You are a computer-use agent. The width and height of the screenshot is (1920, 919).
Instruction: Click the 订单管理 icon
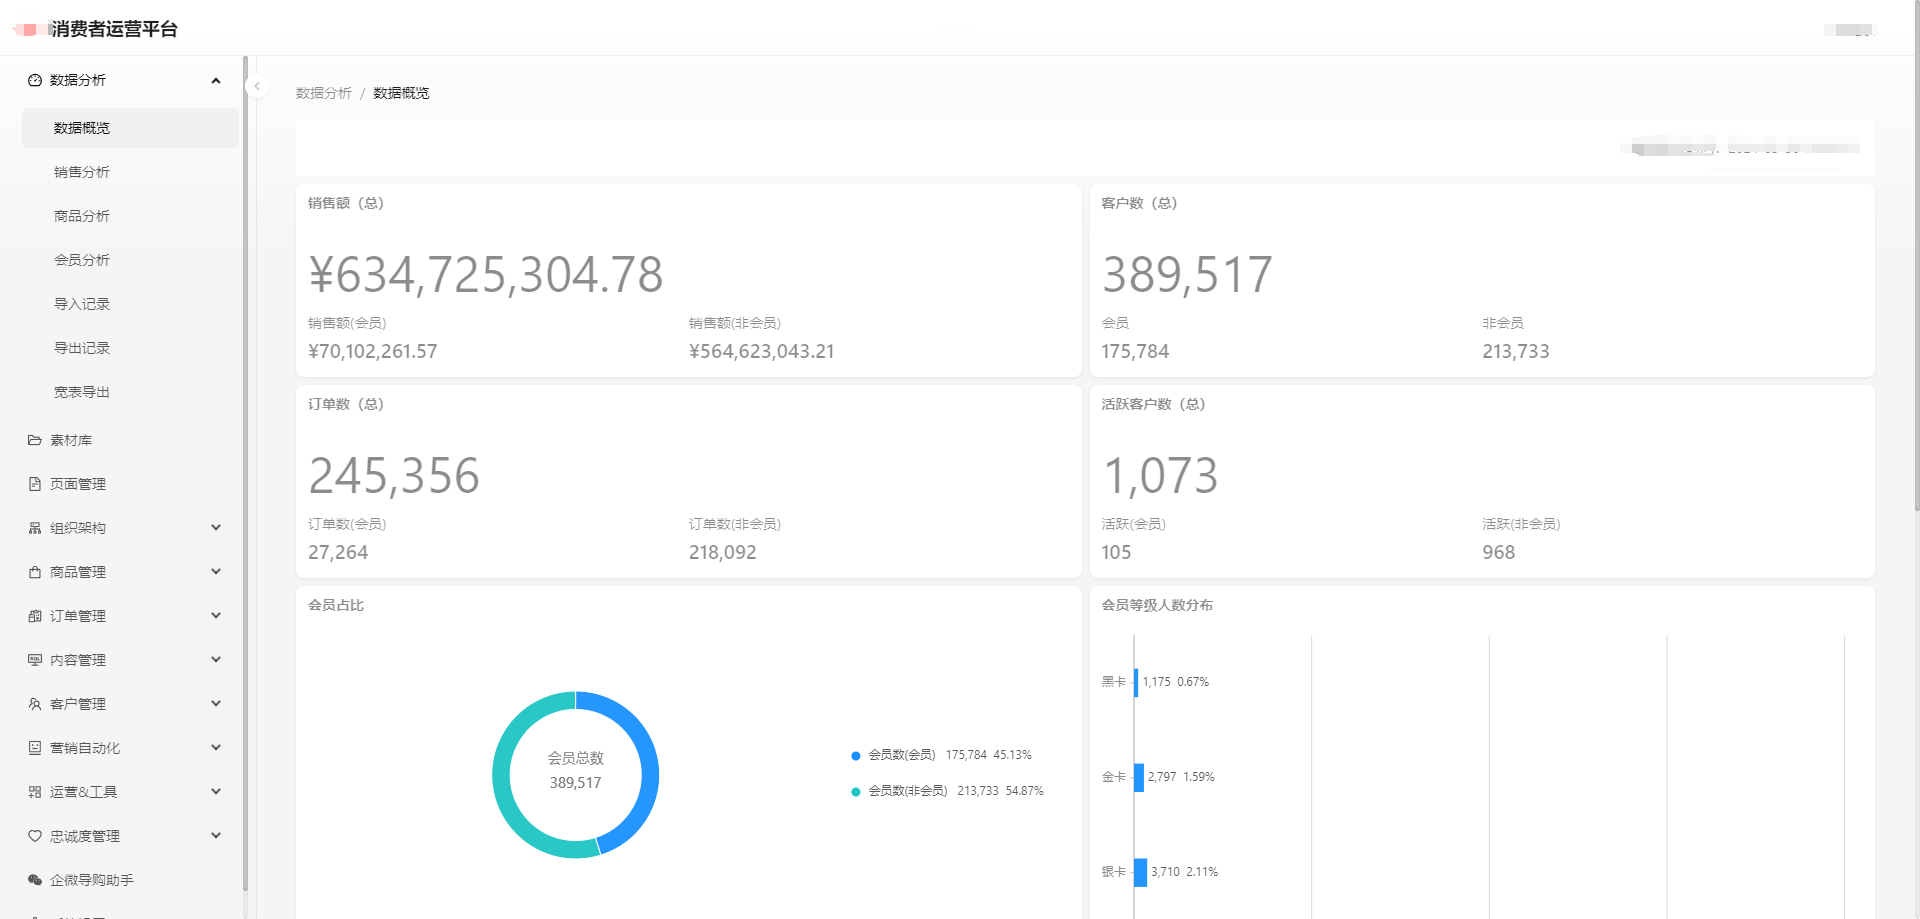[x=35, y=616]
